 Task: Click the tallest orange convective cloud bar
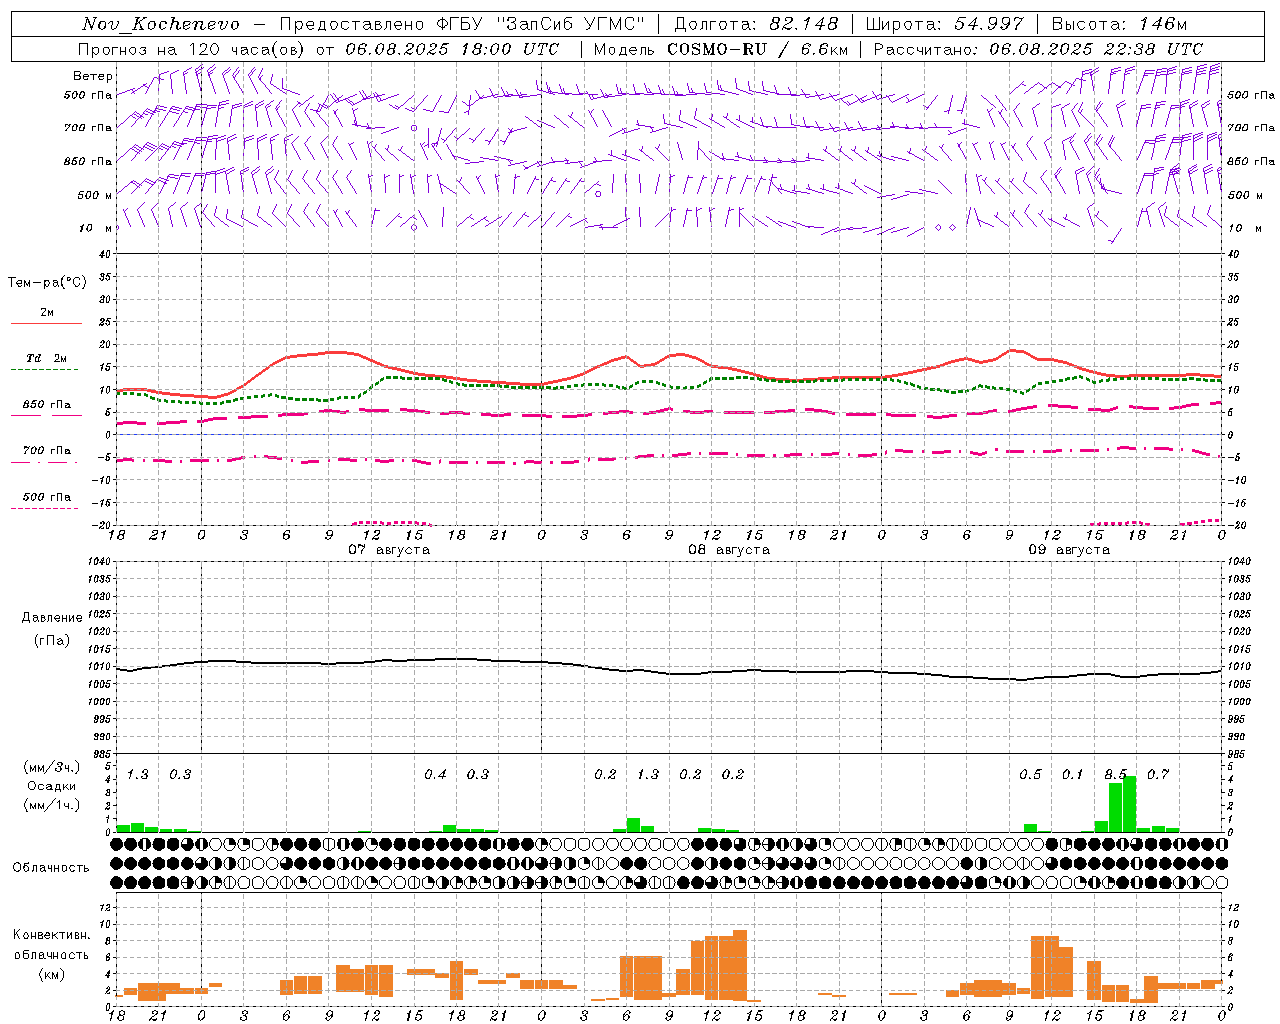(x=740, y=965)
